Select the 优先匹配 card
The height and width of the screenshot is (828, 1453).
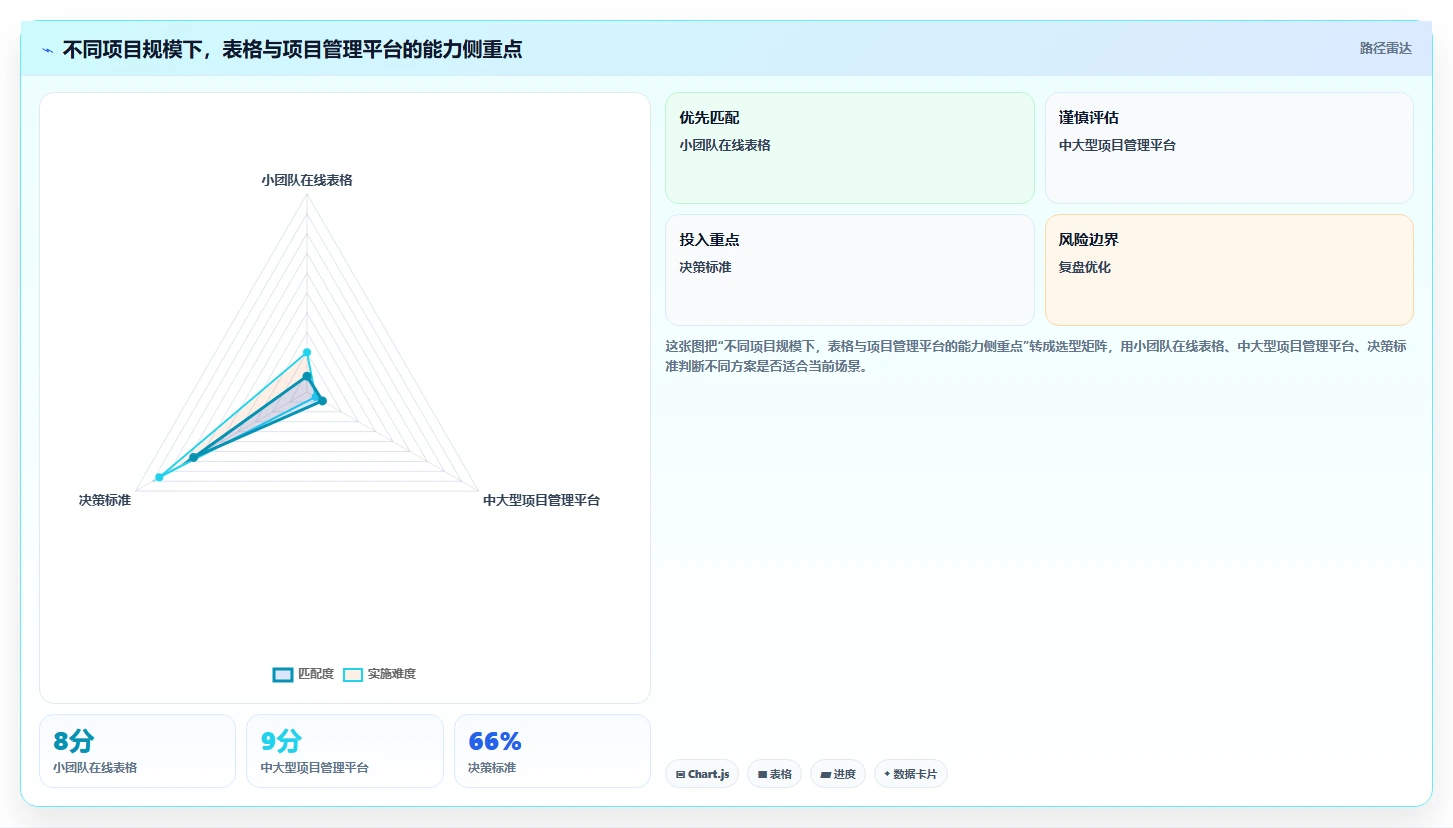tap(849, 148)
